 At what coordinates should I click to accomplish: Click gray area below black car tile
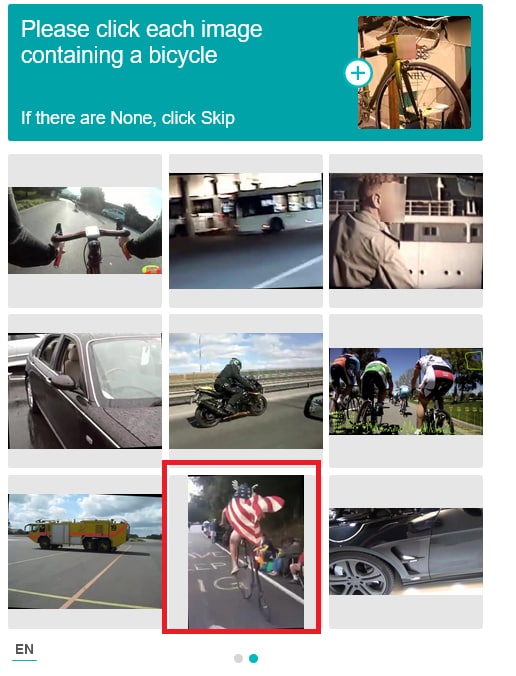(x=406, y=612)
